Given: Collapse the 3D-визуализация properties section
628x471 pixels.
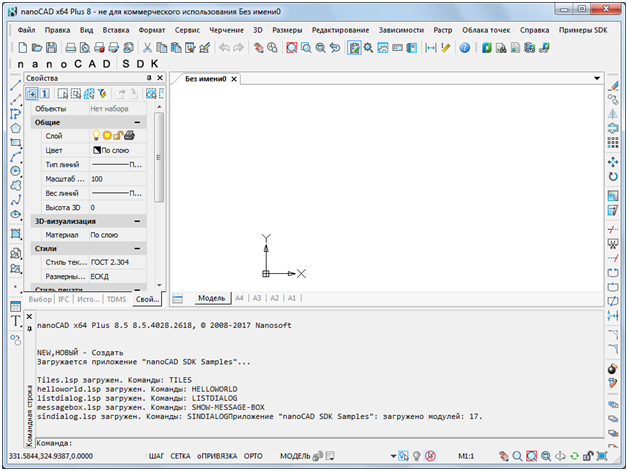Looking at the screenshot, I should 137,221.
